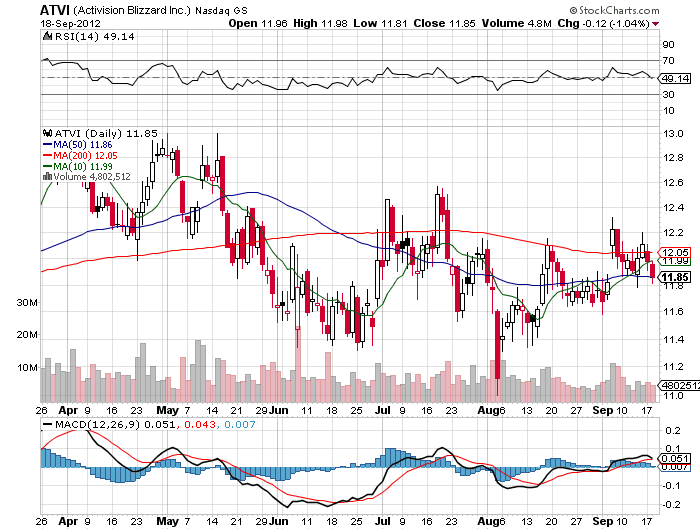Click the RSI(14) mountain icon
Screen dimensions: 700x530
click(x=47, y=36)
